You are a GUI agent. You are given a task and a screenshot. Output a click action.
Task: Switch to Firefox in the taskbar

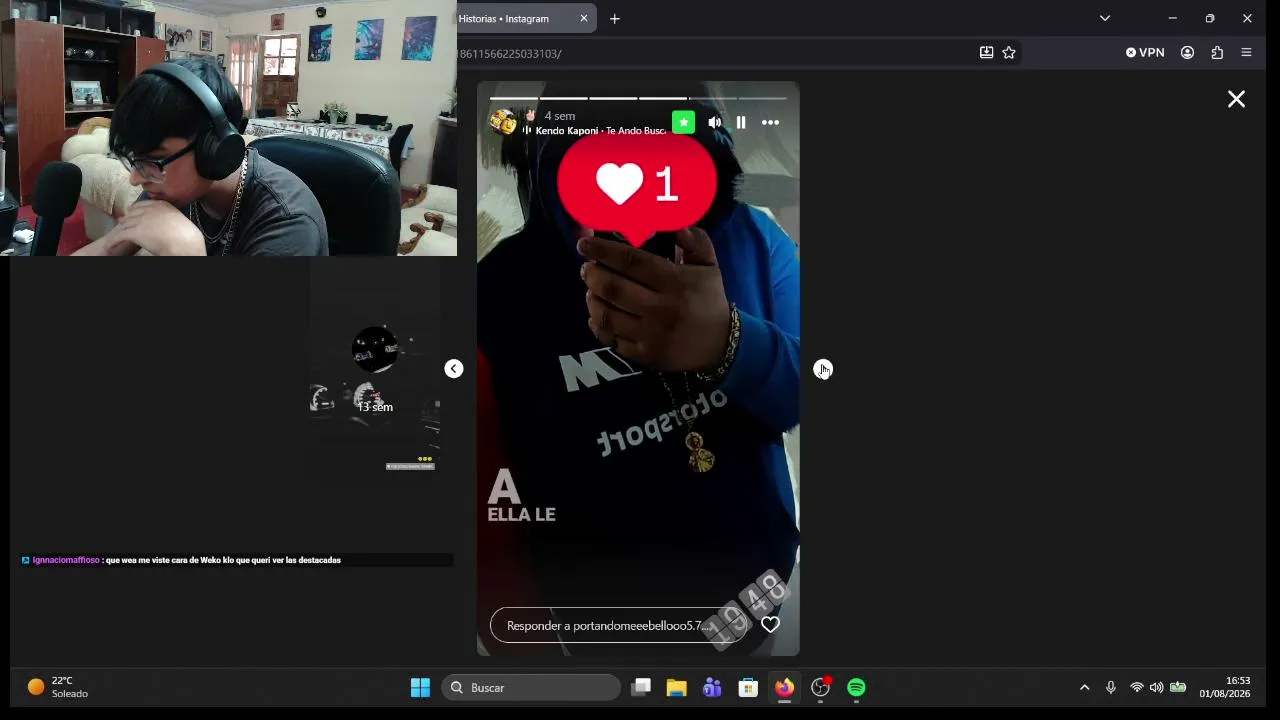(x=784, y=687)
